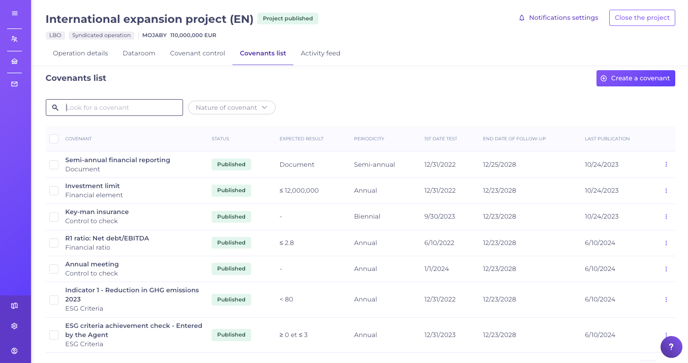Screen dimensions: 688x363
Task: Click the Create a covenant button
Action: tap(635, 78)
